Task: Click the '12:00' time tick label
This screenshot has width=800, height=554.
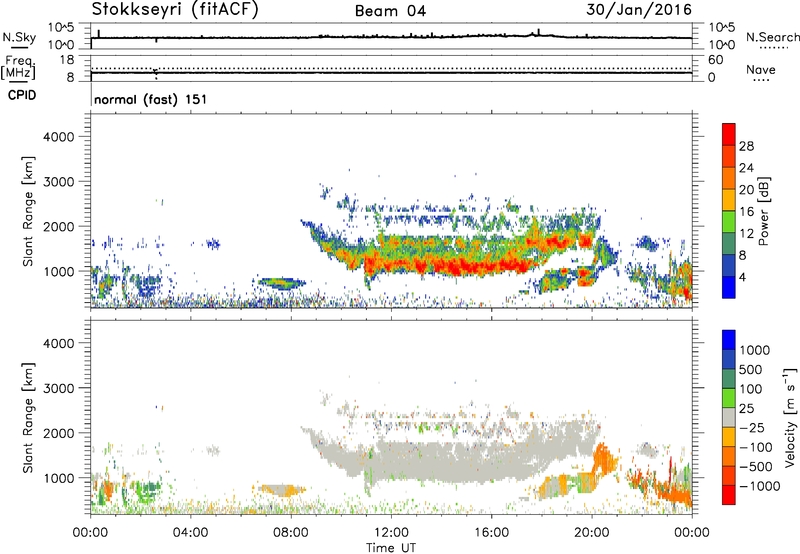Action: (391, 533)
